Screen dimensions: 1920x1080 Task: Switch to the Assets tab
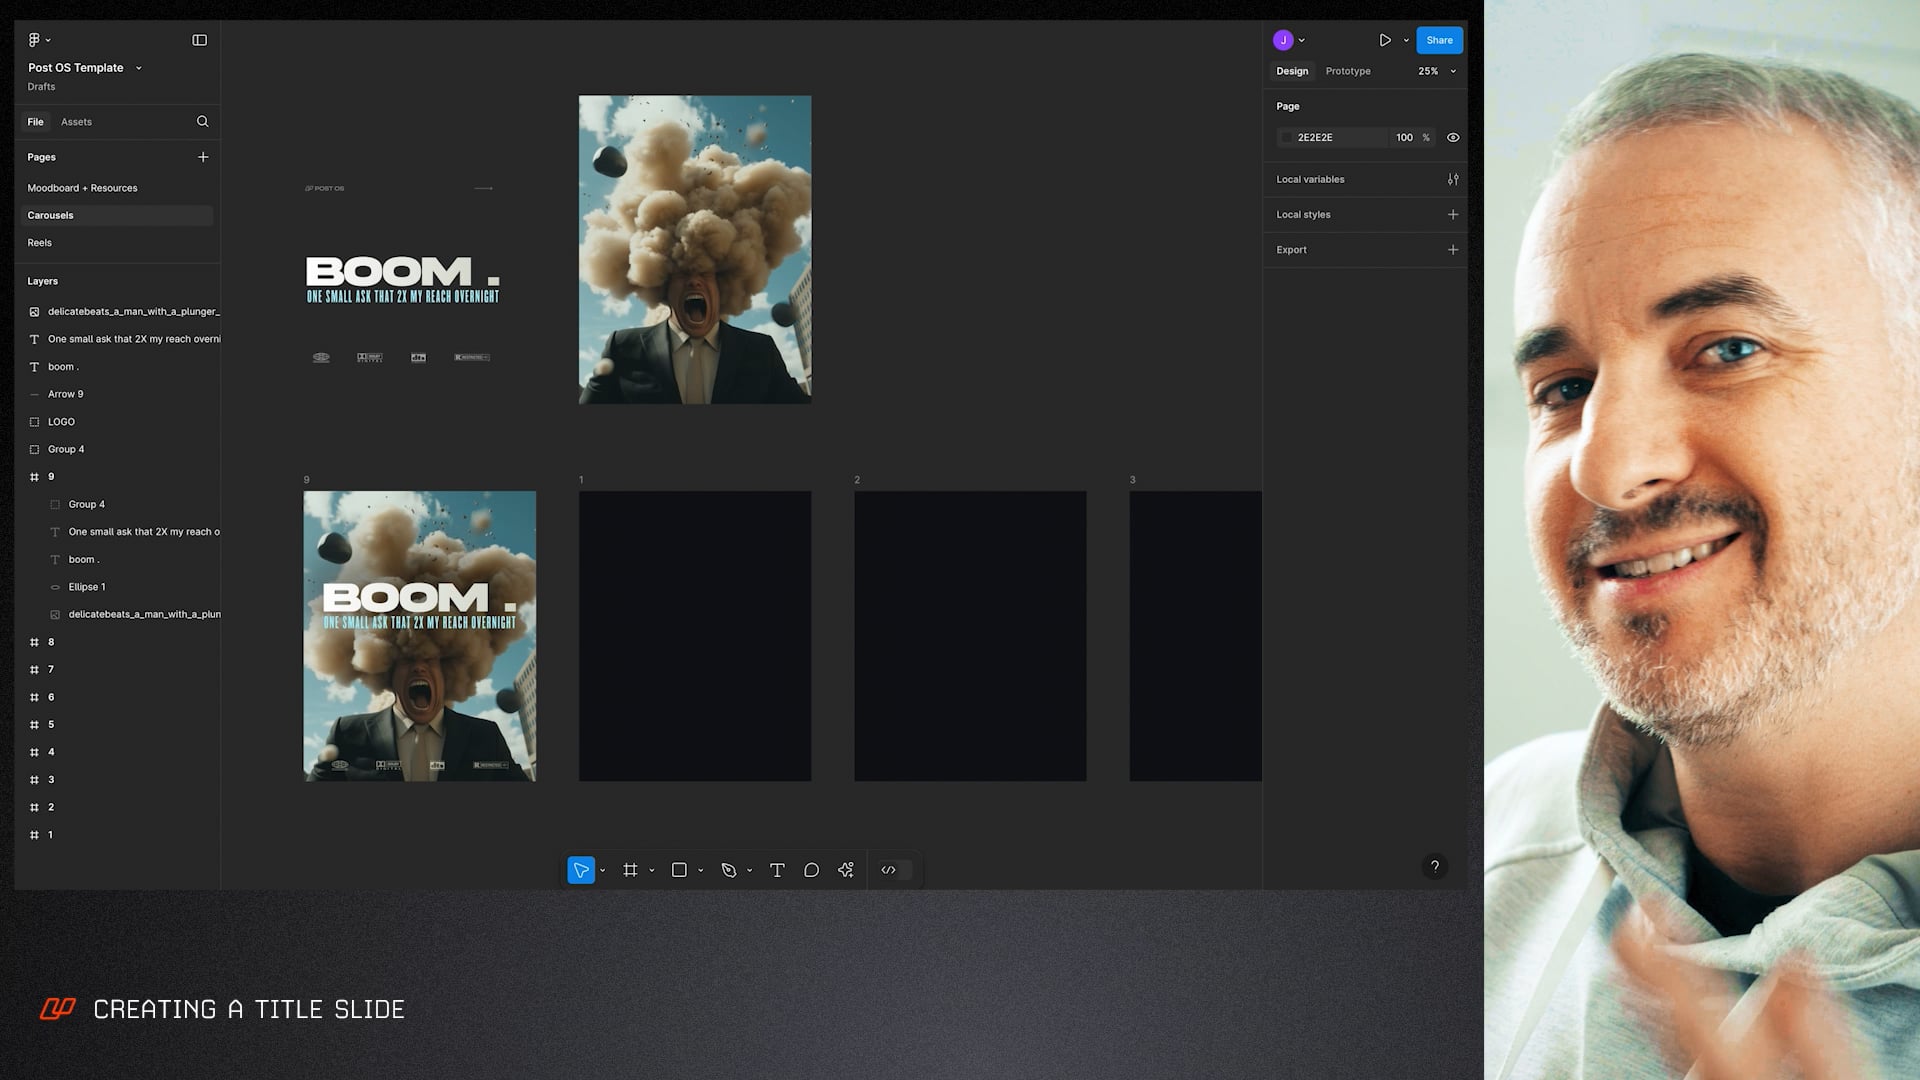pos(76,122)
